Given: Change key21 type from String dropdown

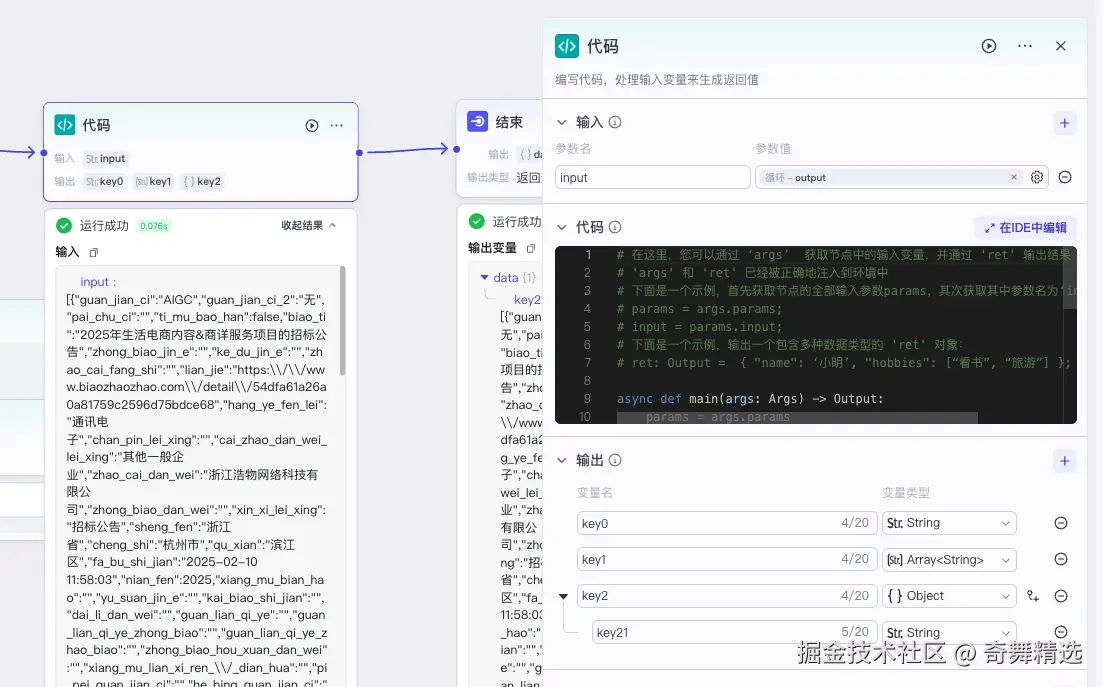Looking at the screenshot, I should tap(949, 632).
